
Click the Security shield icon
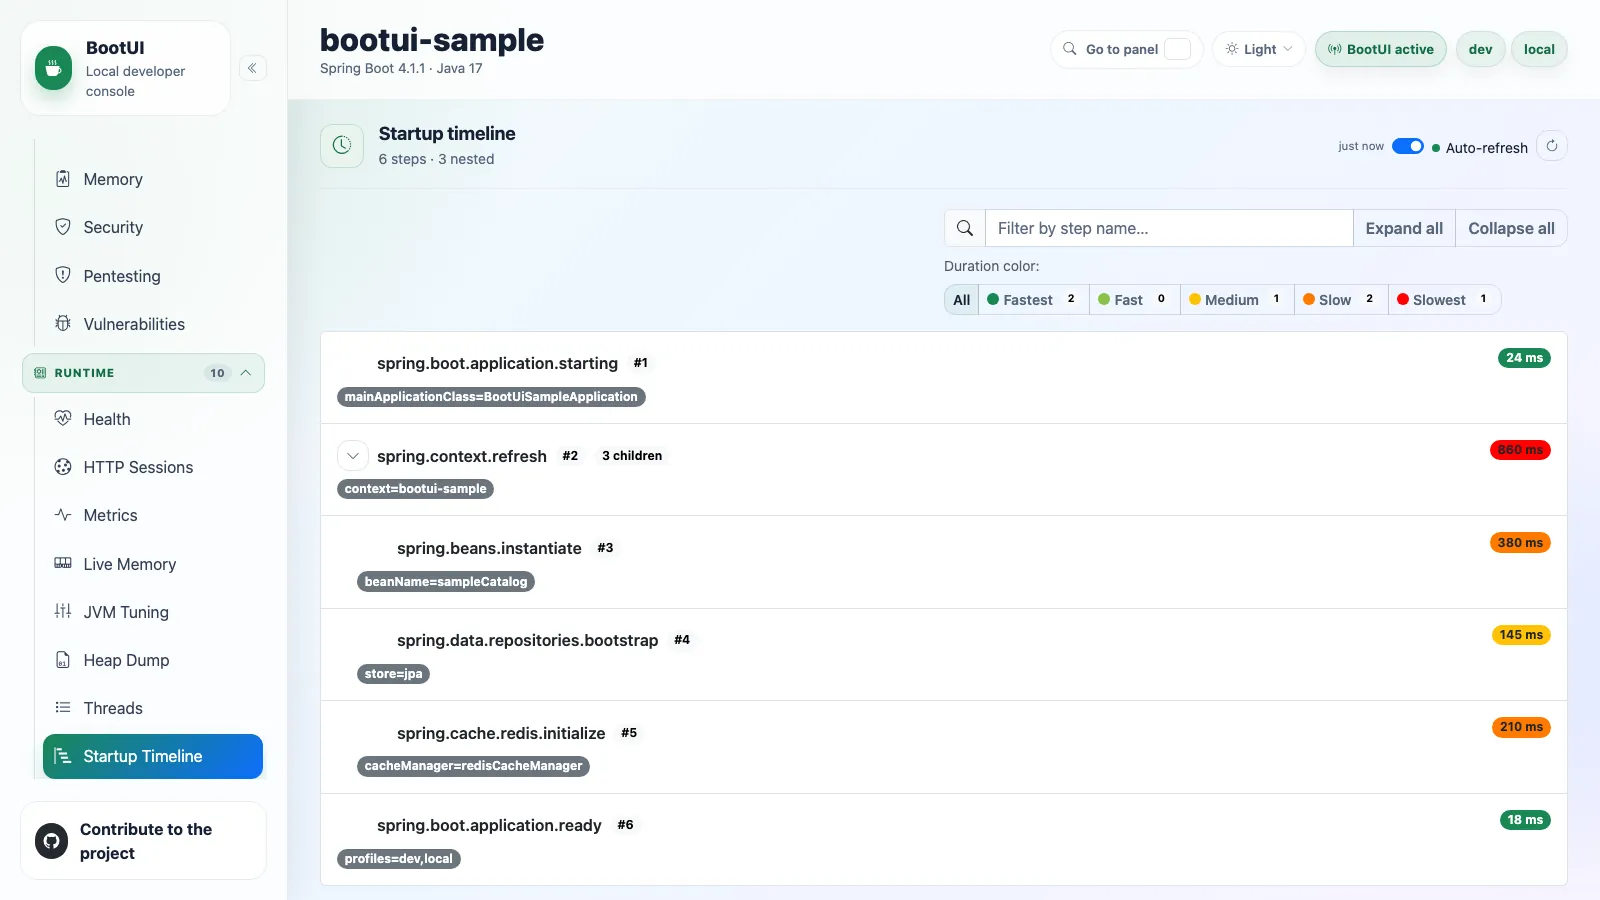63,227
